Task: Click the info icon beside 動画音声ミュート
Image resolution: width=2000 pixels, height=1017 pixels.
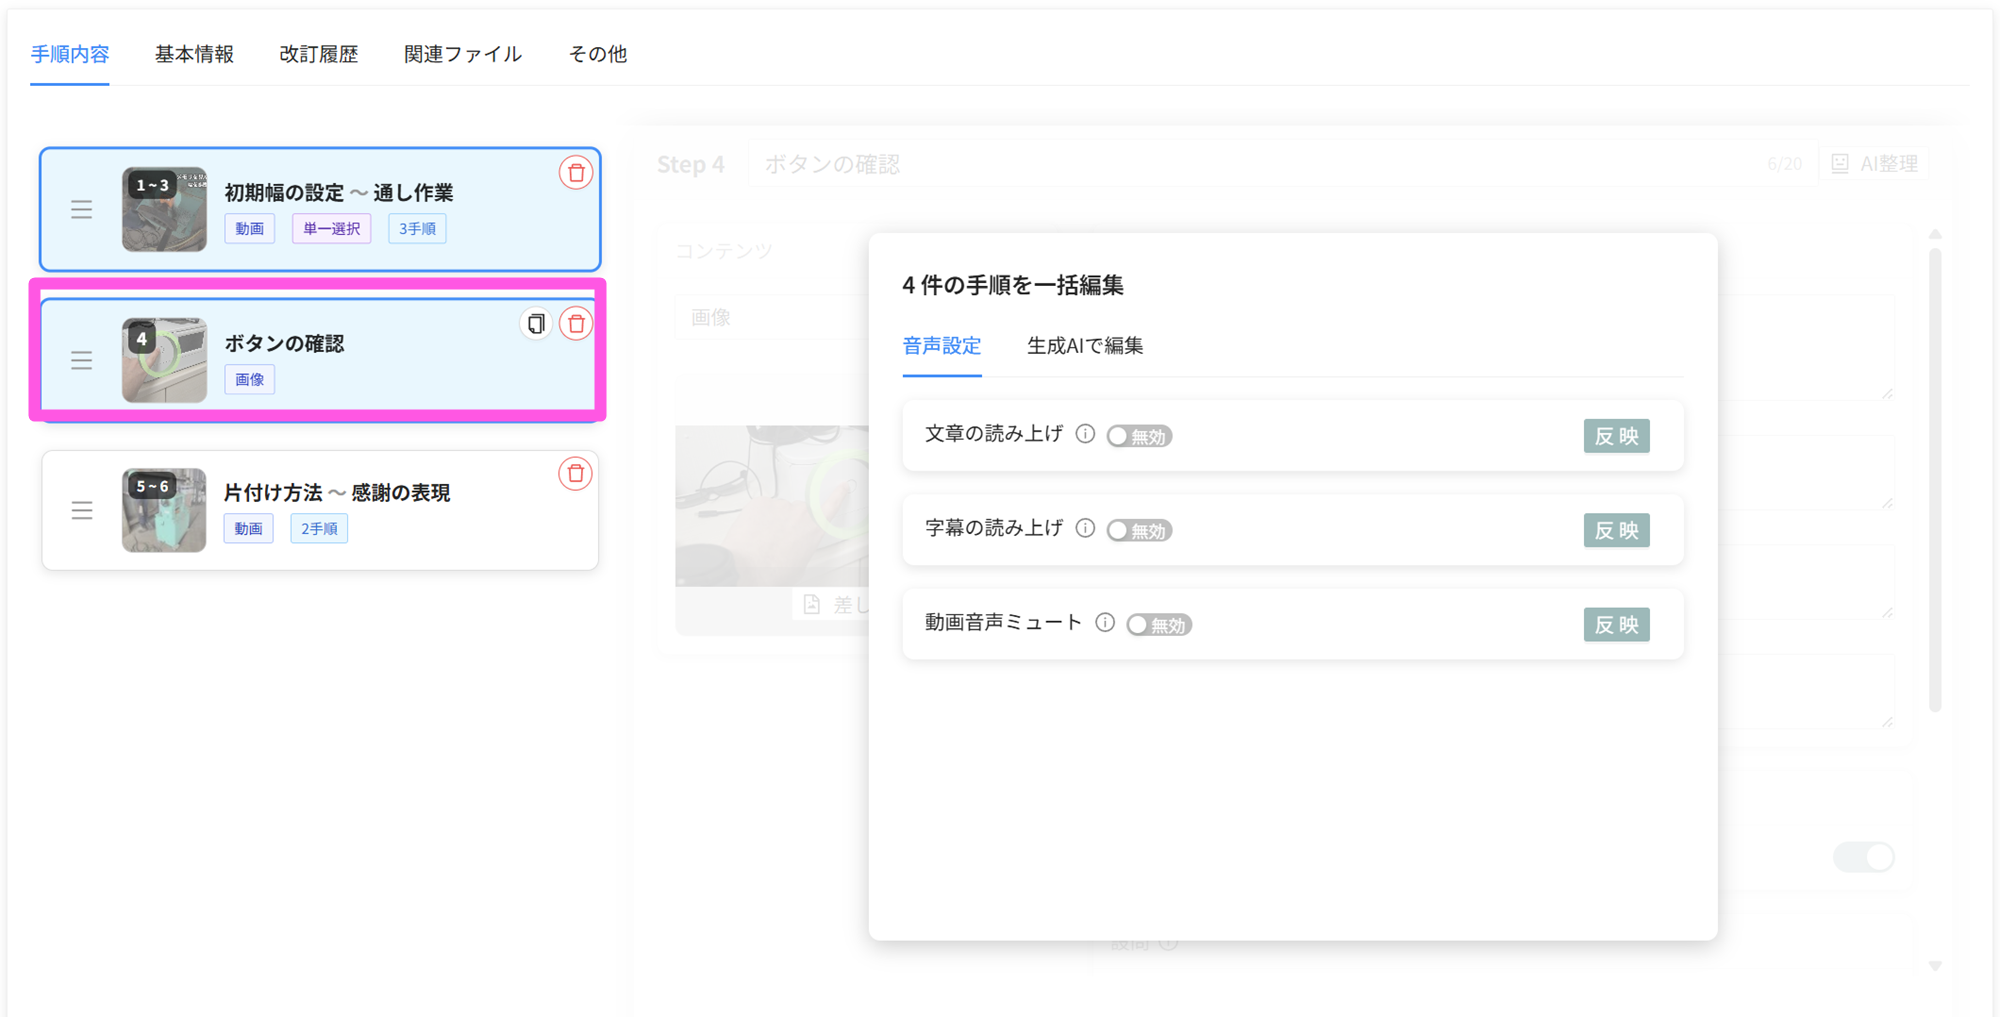Action: [x=1105, y=623]
